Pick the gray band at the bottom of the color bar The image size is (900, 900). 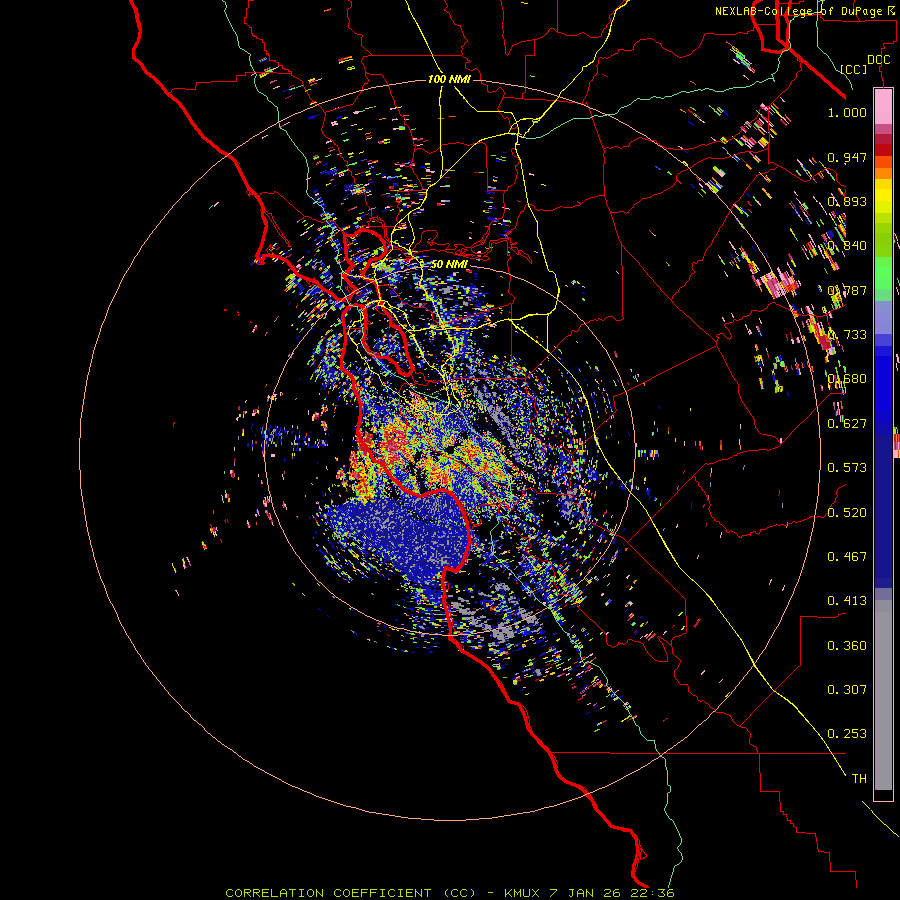click(x=883, y=695)
